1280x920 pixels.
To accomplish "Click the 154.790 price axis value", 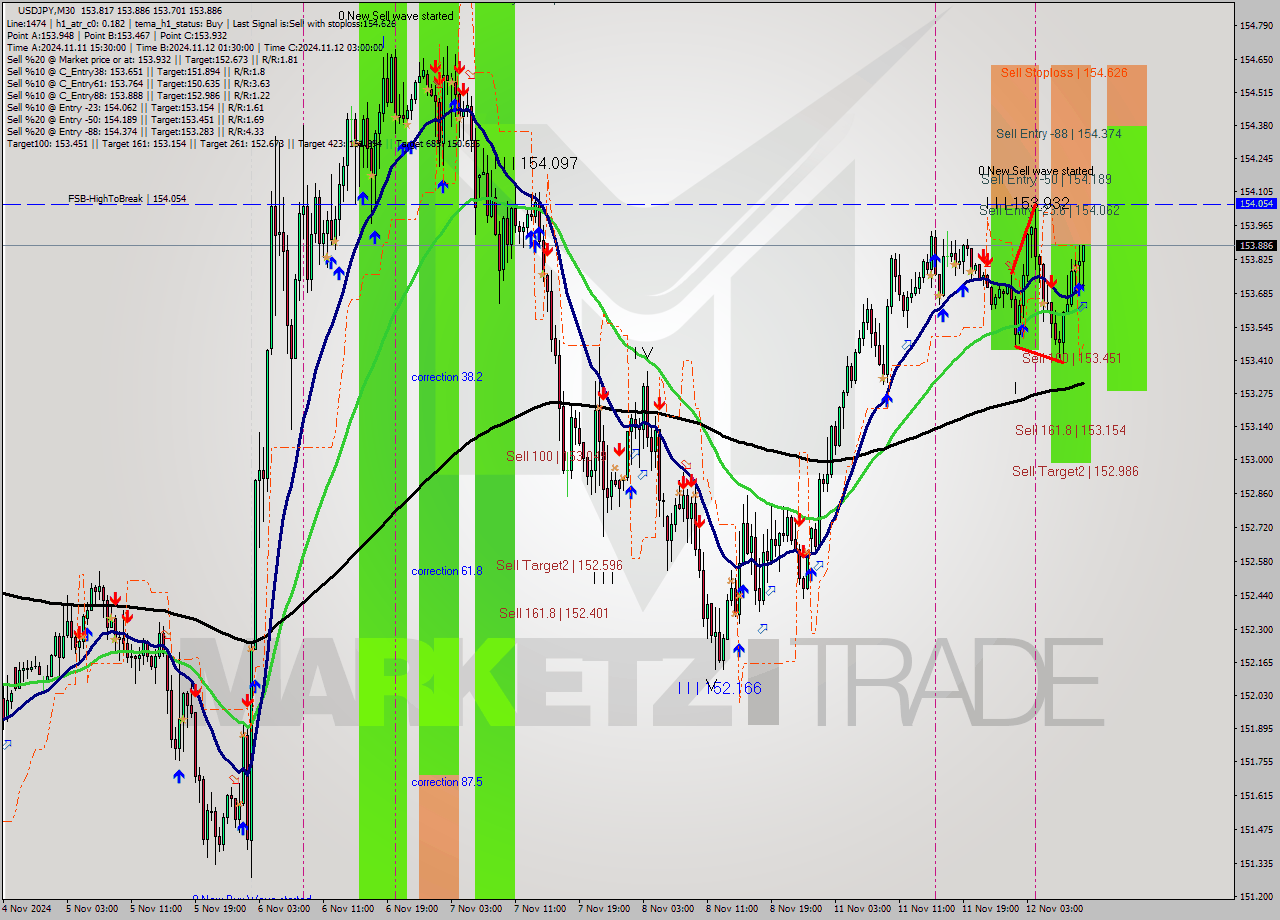I will pyautogui.click(x=1256, y=25).
